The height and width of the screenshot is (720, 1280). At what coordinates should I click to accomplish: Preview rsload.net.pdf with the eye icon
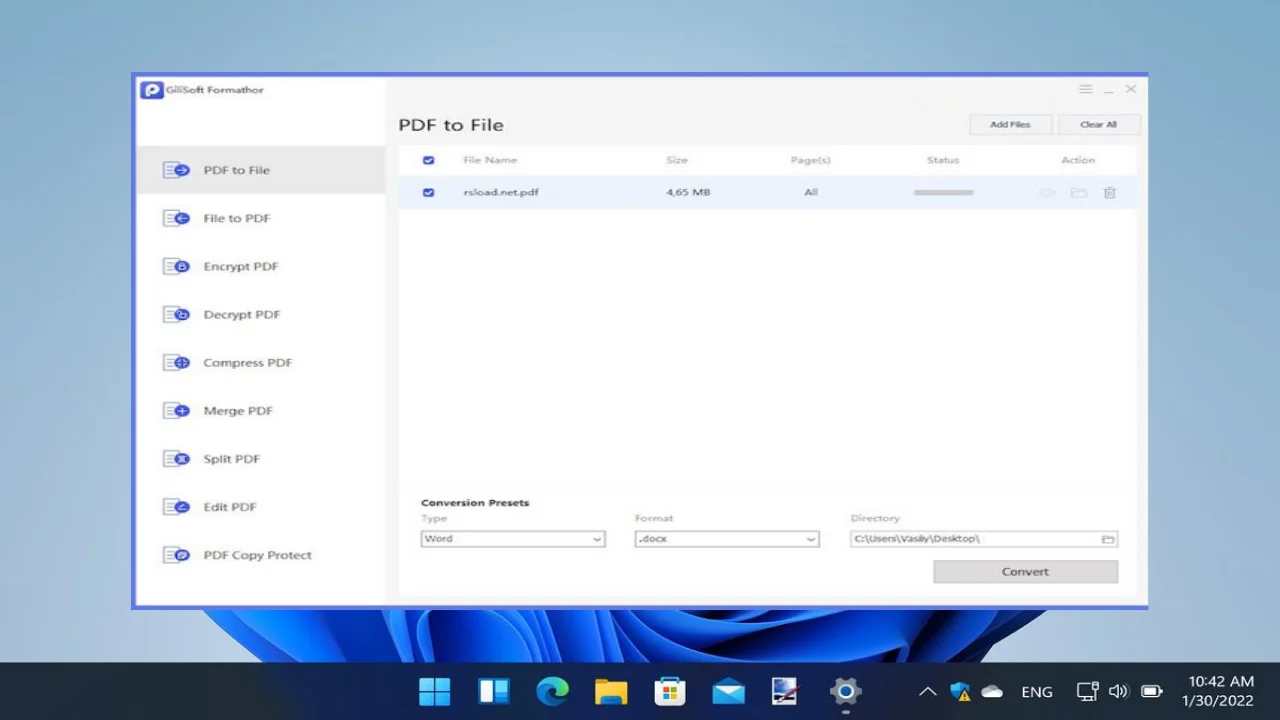pos(1048,192)
